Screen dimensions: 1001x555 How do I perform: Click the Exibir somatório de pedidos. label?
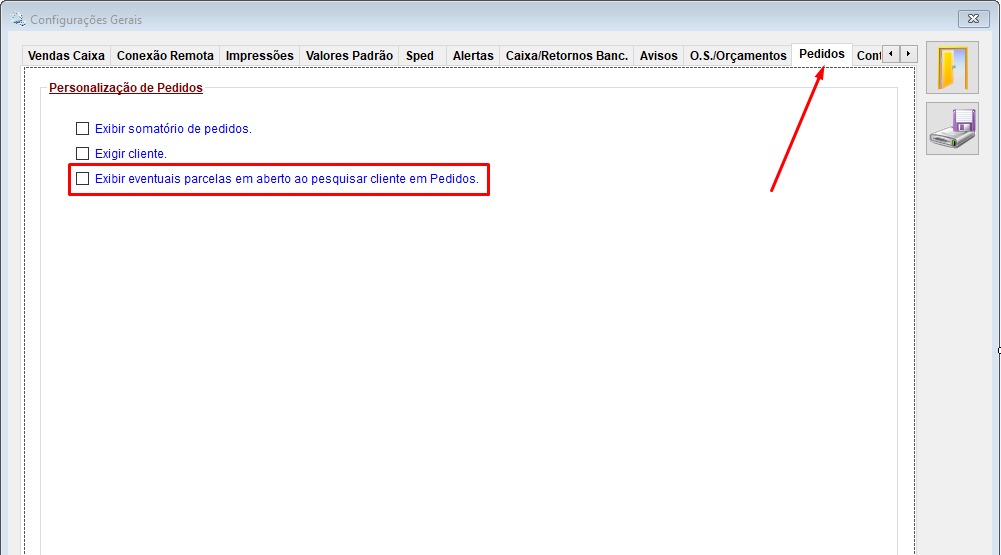[x=173, y=128]
